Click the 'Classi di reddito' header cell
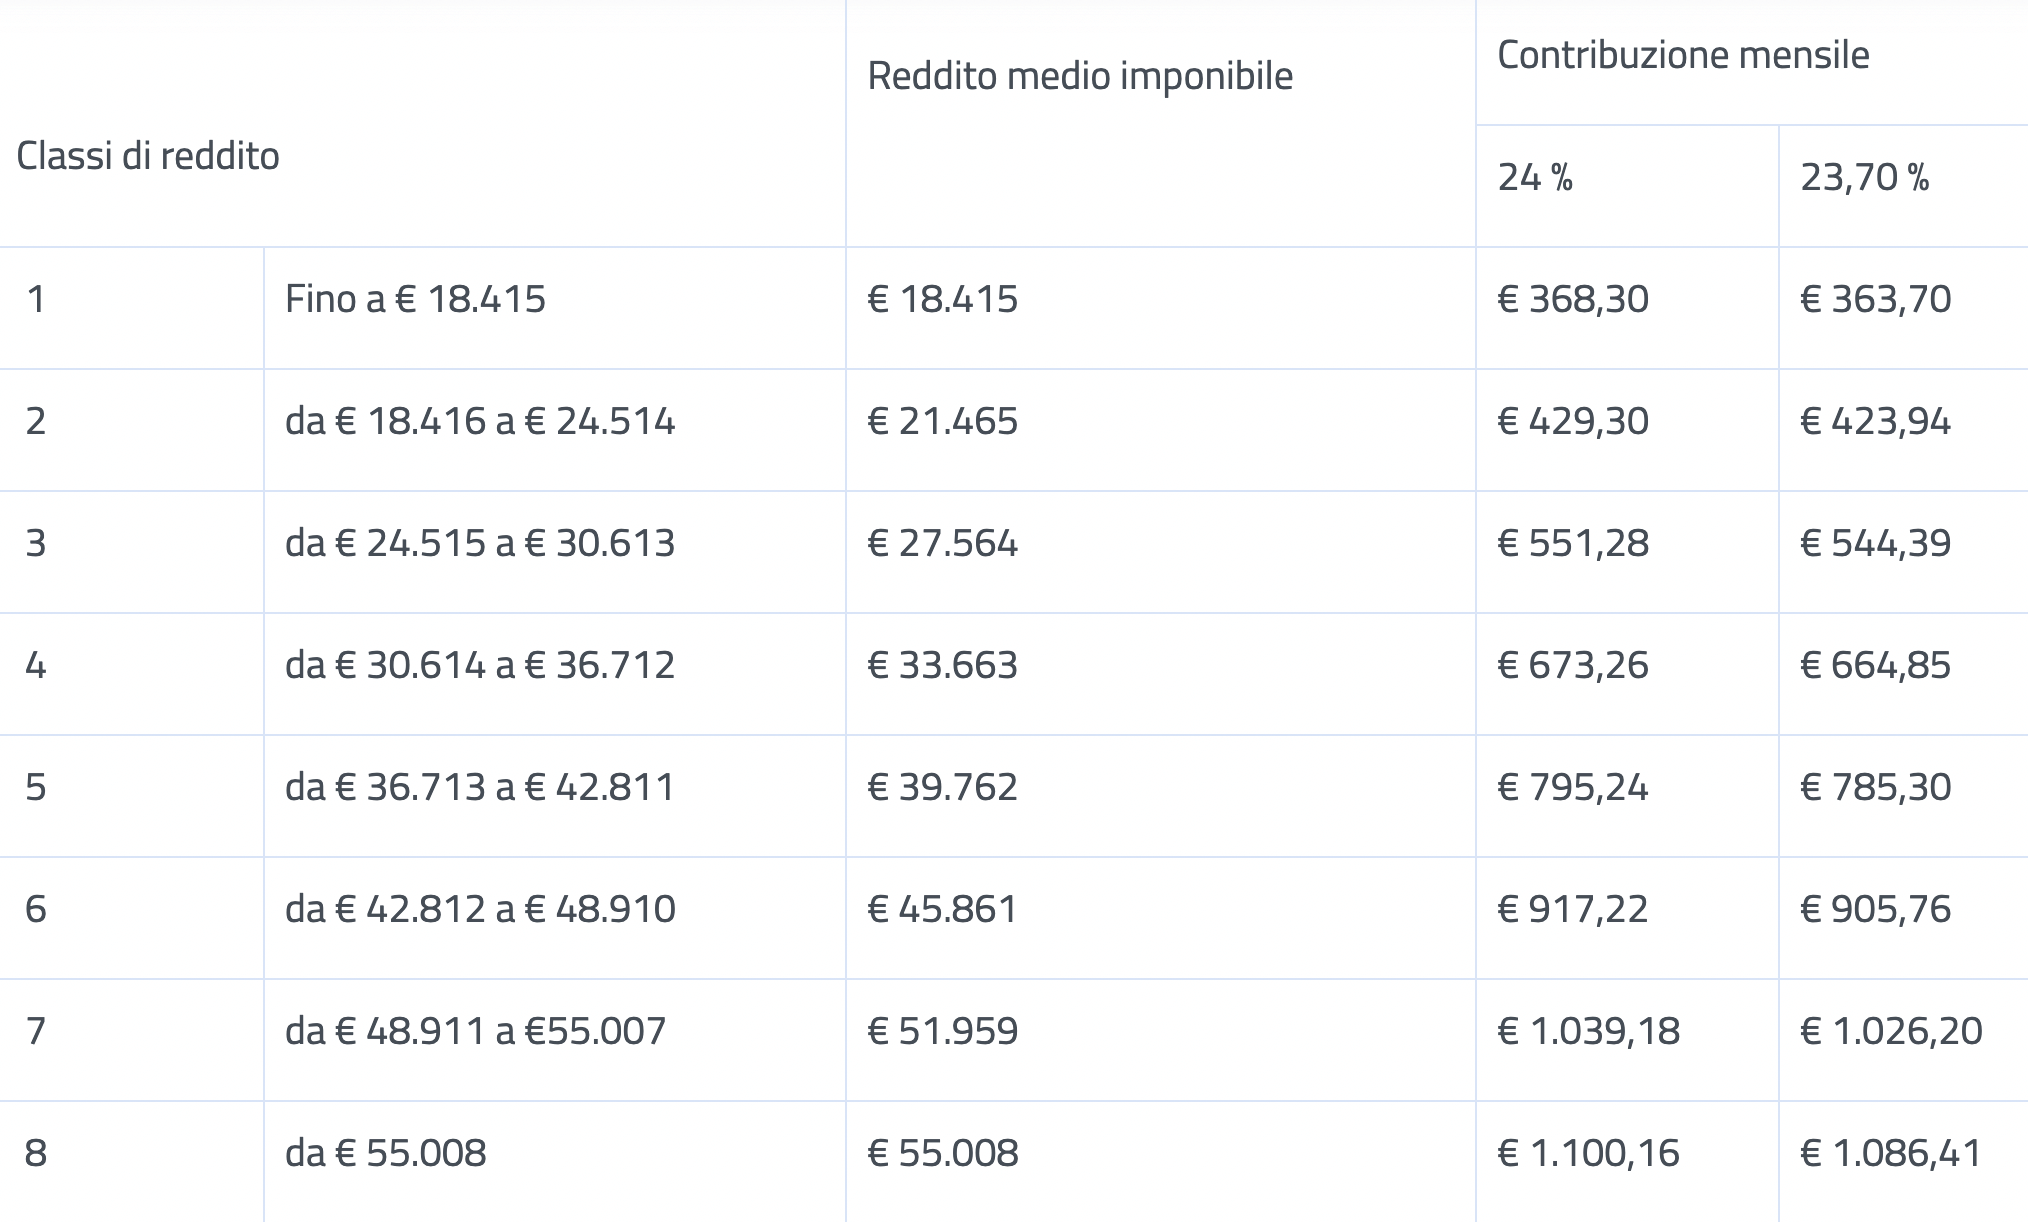Screen dimensions: 2028x1222 (x=148, y=156)
